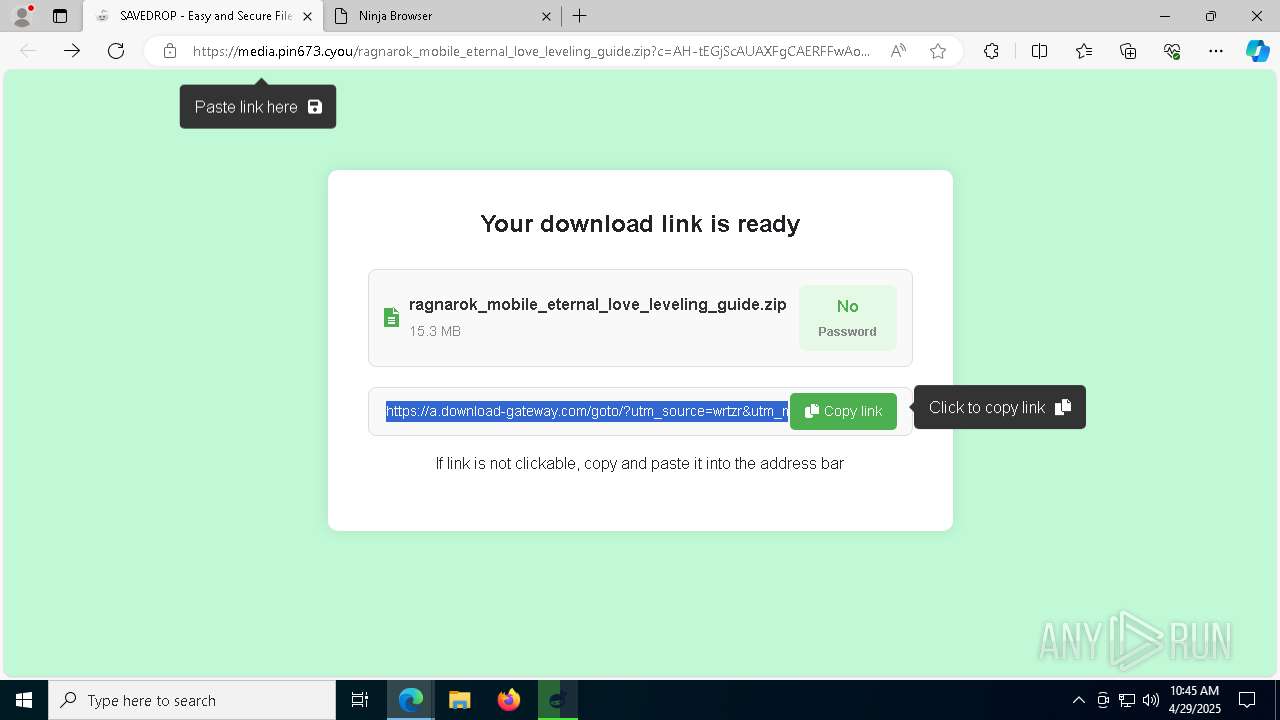Open the Ninja Browser taskbar app

(557, 700)
